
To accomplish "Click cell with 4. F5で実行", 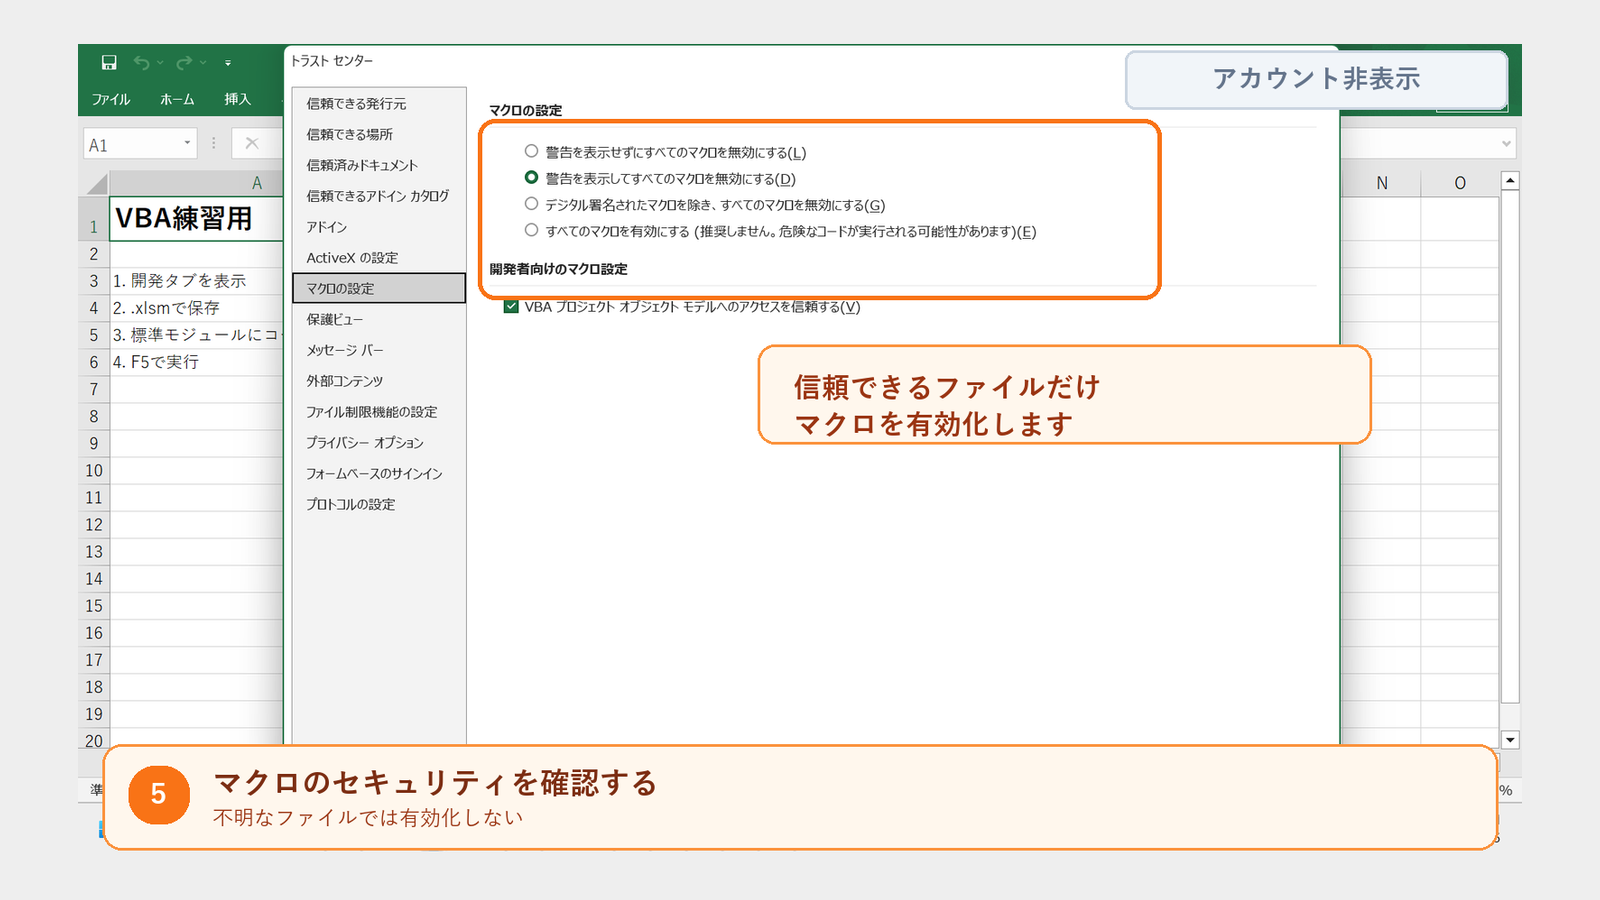I will pos(196,362).
